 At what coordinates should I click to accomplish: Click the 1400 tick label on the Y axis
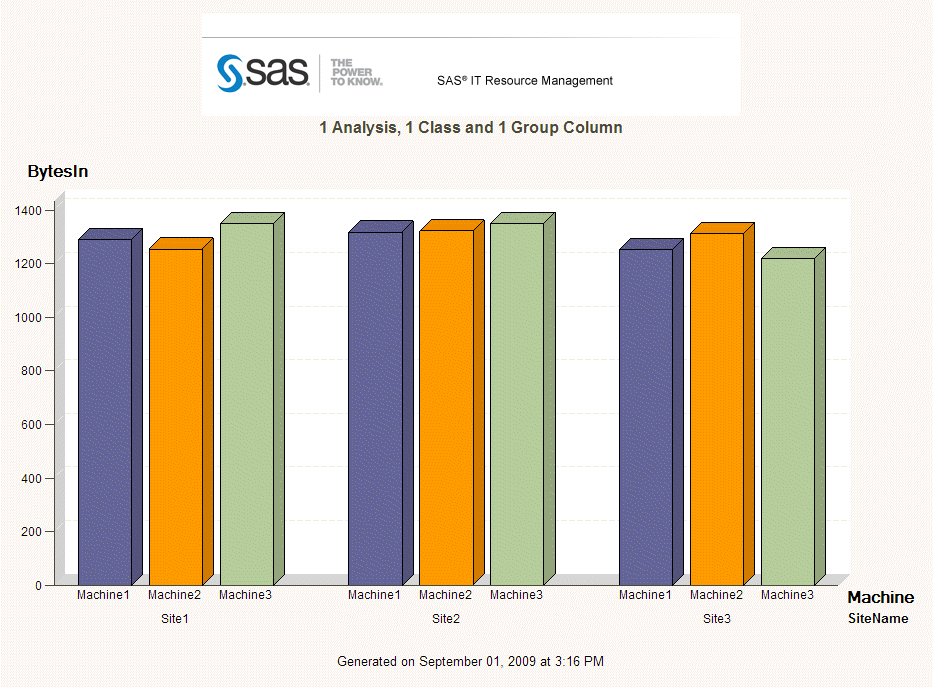(27, 211)
